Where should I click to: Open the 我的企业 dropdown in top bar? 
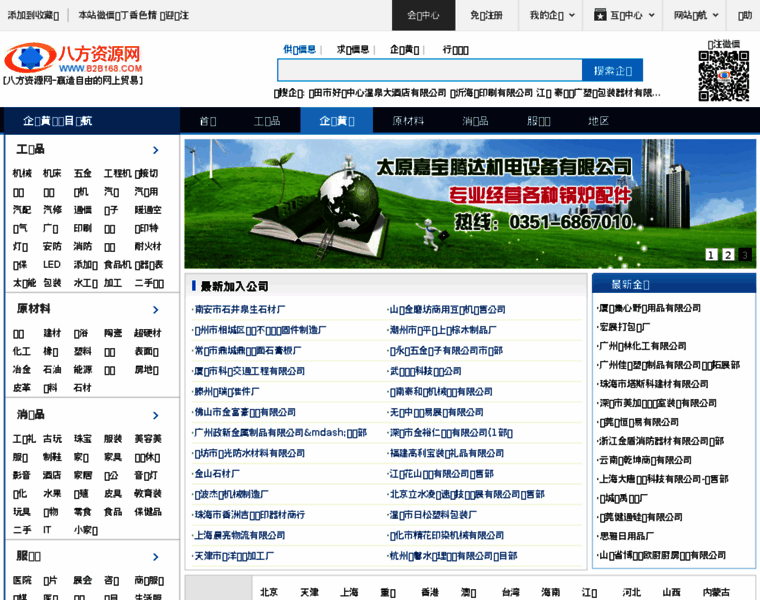click(552, 16)
